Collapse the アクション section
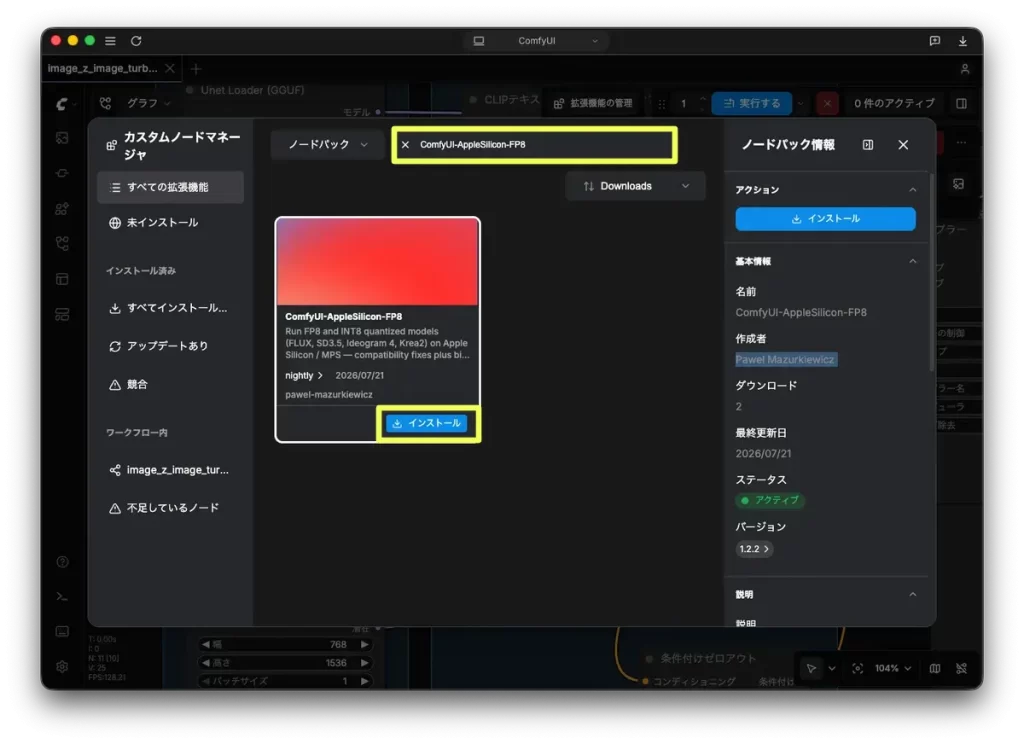 click(912, 189)
